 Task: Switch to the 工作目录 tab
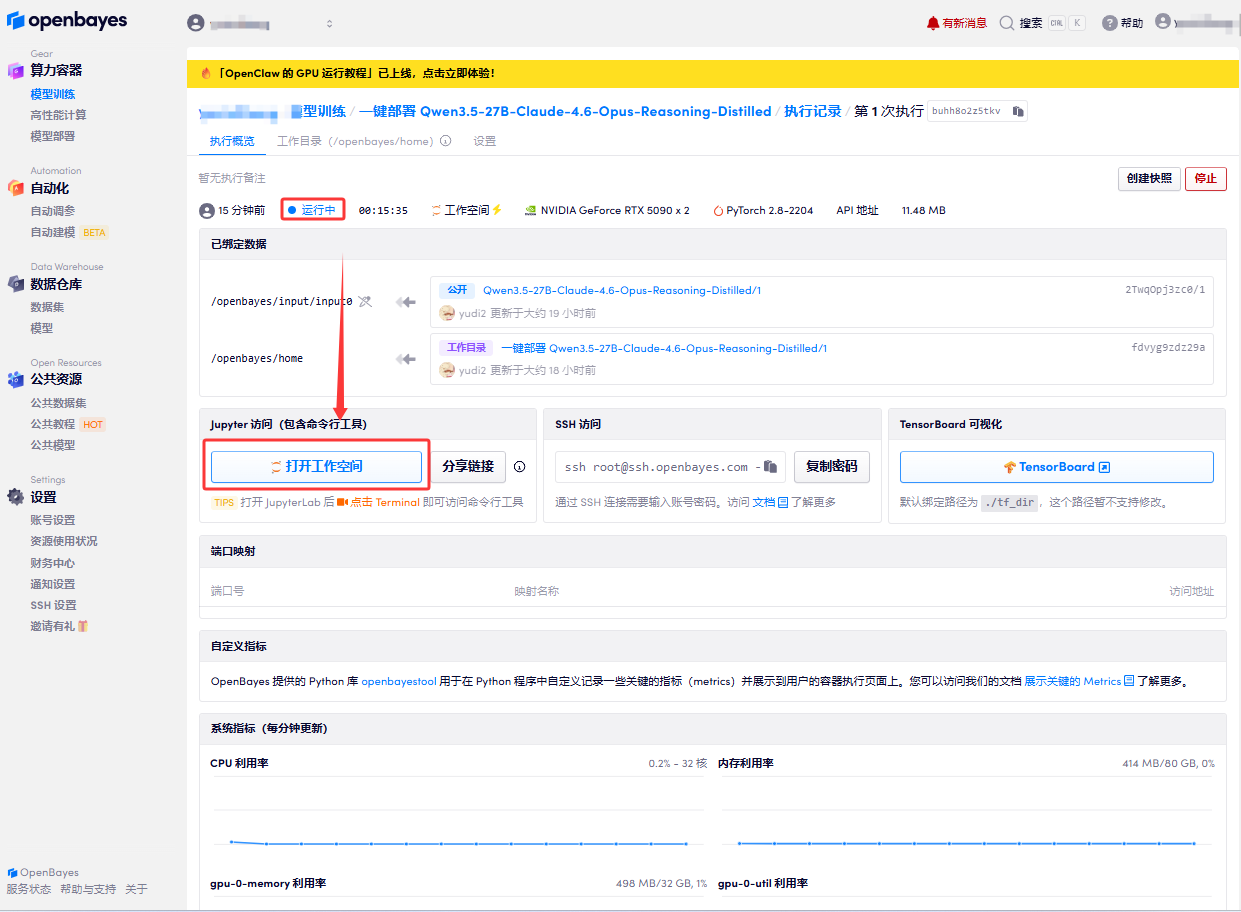click(354, 141)
